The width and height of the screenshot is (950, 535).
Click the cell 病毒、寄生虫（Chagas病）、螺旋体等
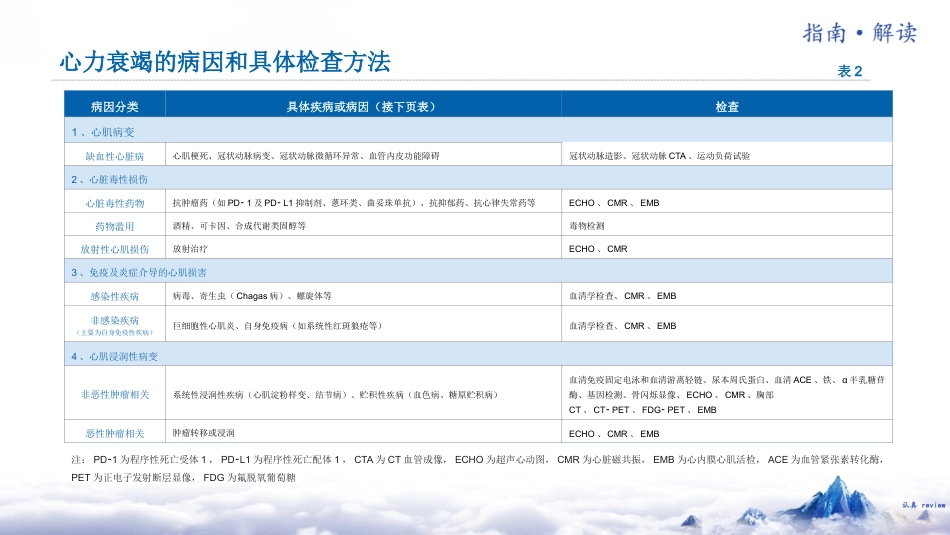363,296
